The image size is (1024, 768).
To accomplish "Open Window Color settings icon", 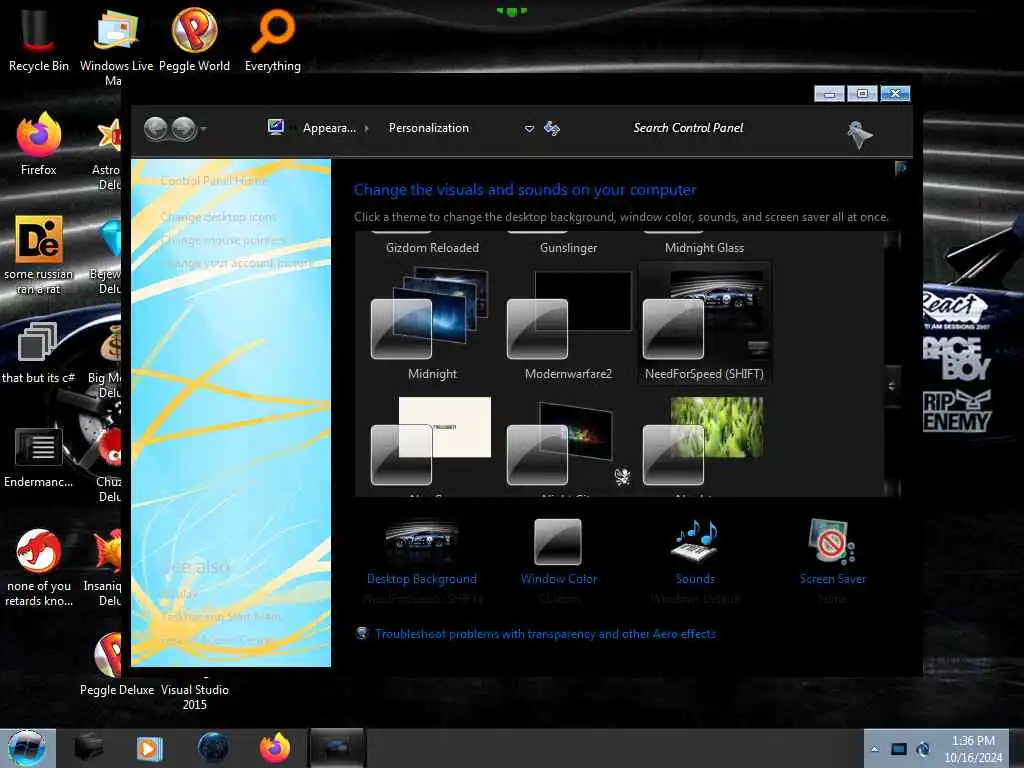I will pos(558,541).
